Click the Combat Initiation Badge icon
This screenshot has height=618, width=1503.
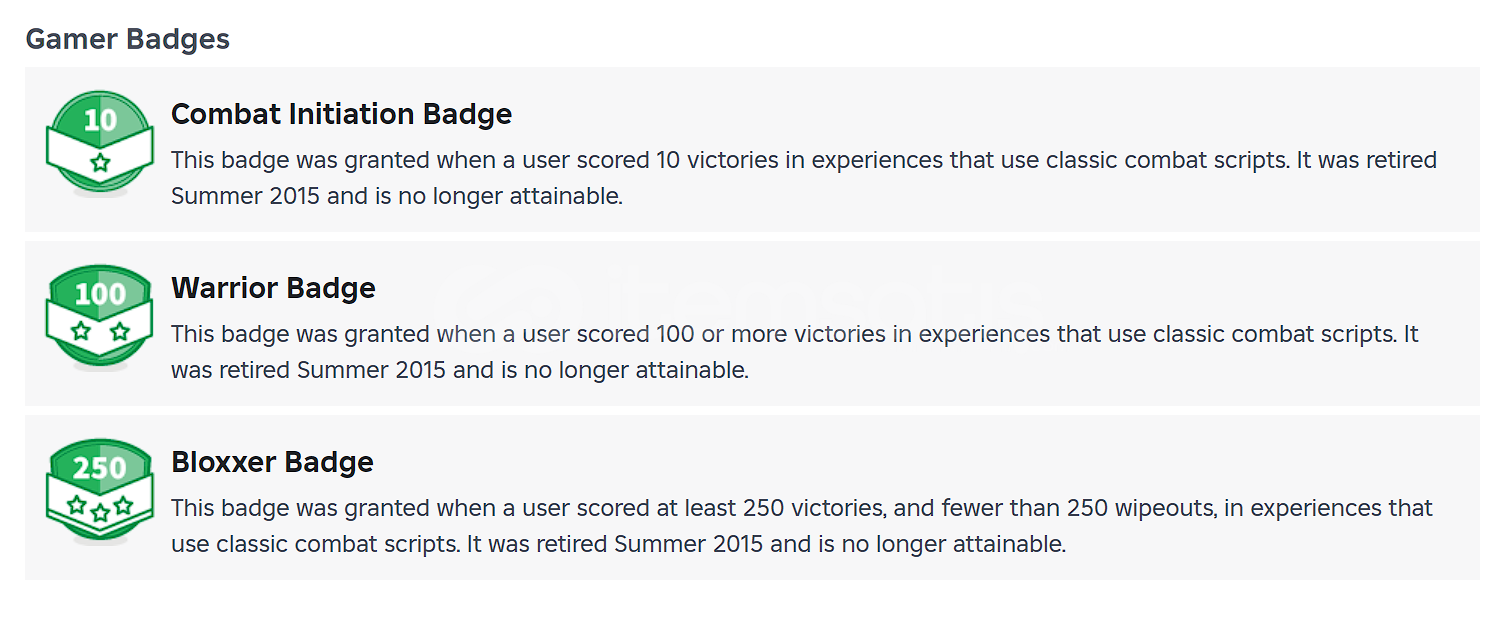tap(99, 143)
